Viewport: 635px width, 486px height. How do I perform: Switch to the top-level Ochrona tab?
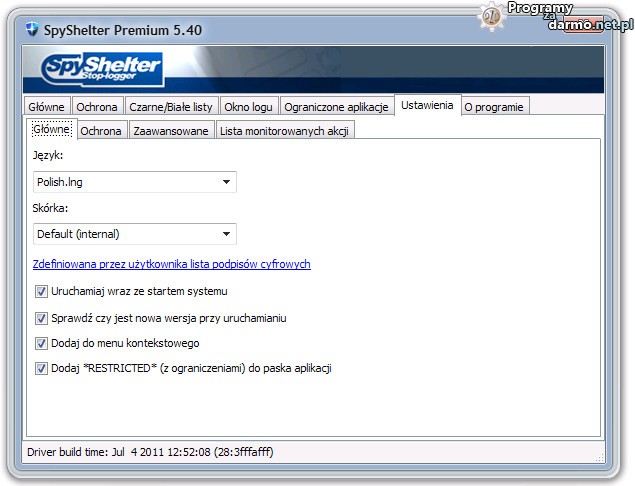[98, 107]
